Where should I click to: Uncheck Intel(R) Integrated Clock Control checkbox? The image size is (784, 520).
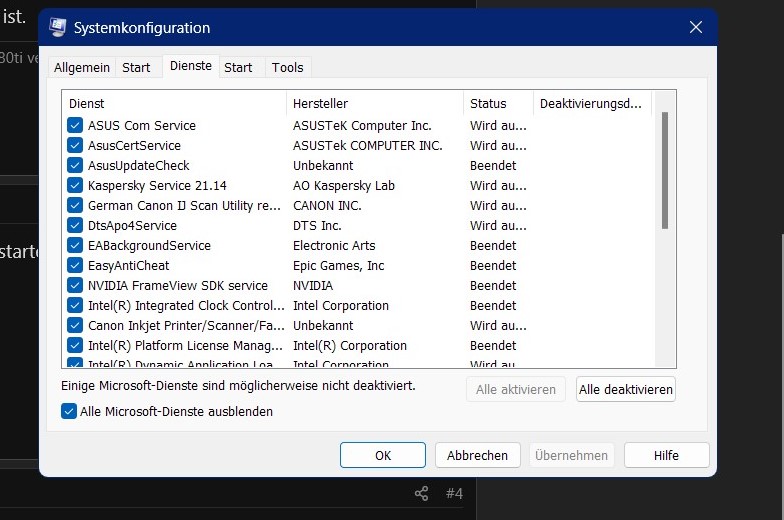pyautogui.click(x=75, y=306)
